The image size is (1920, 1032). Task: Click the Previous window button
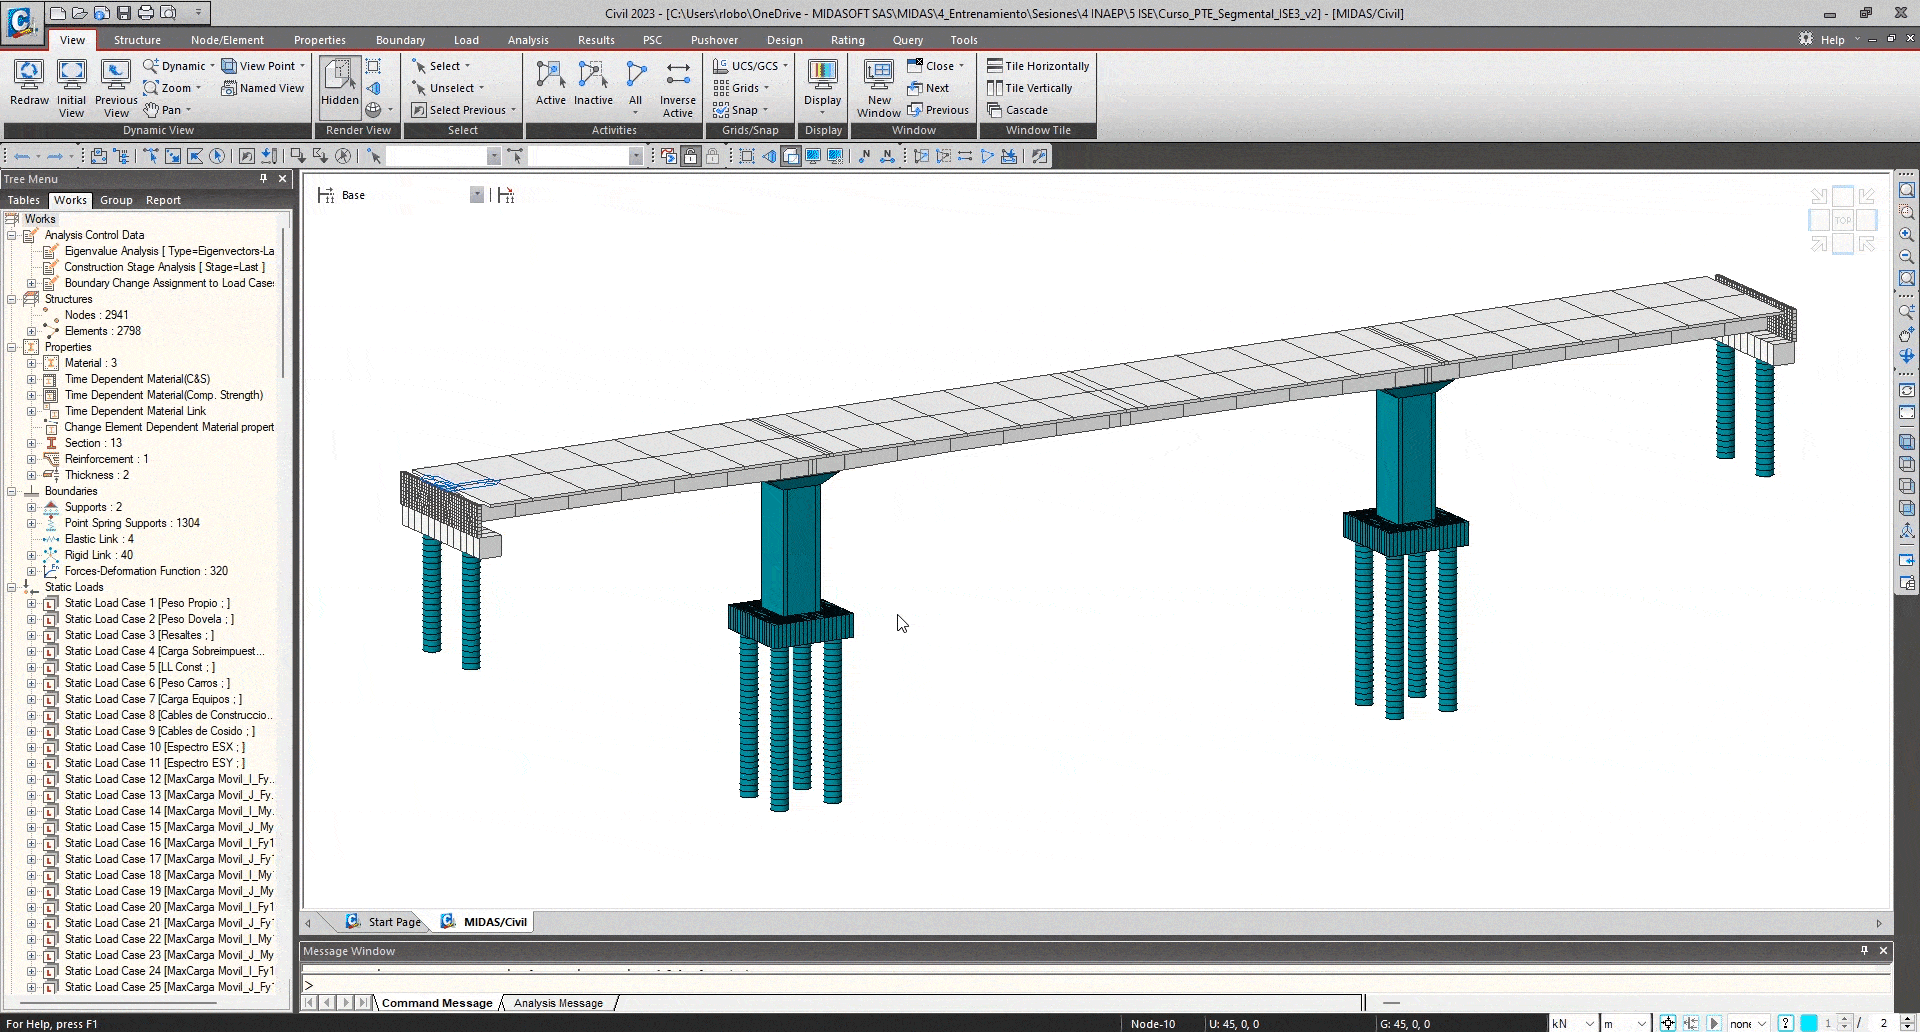pyautogui.click(x=938, y=110)
